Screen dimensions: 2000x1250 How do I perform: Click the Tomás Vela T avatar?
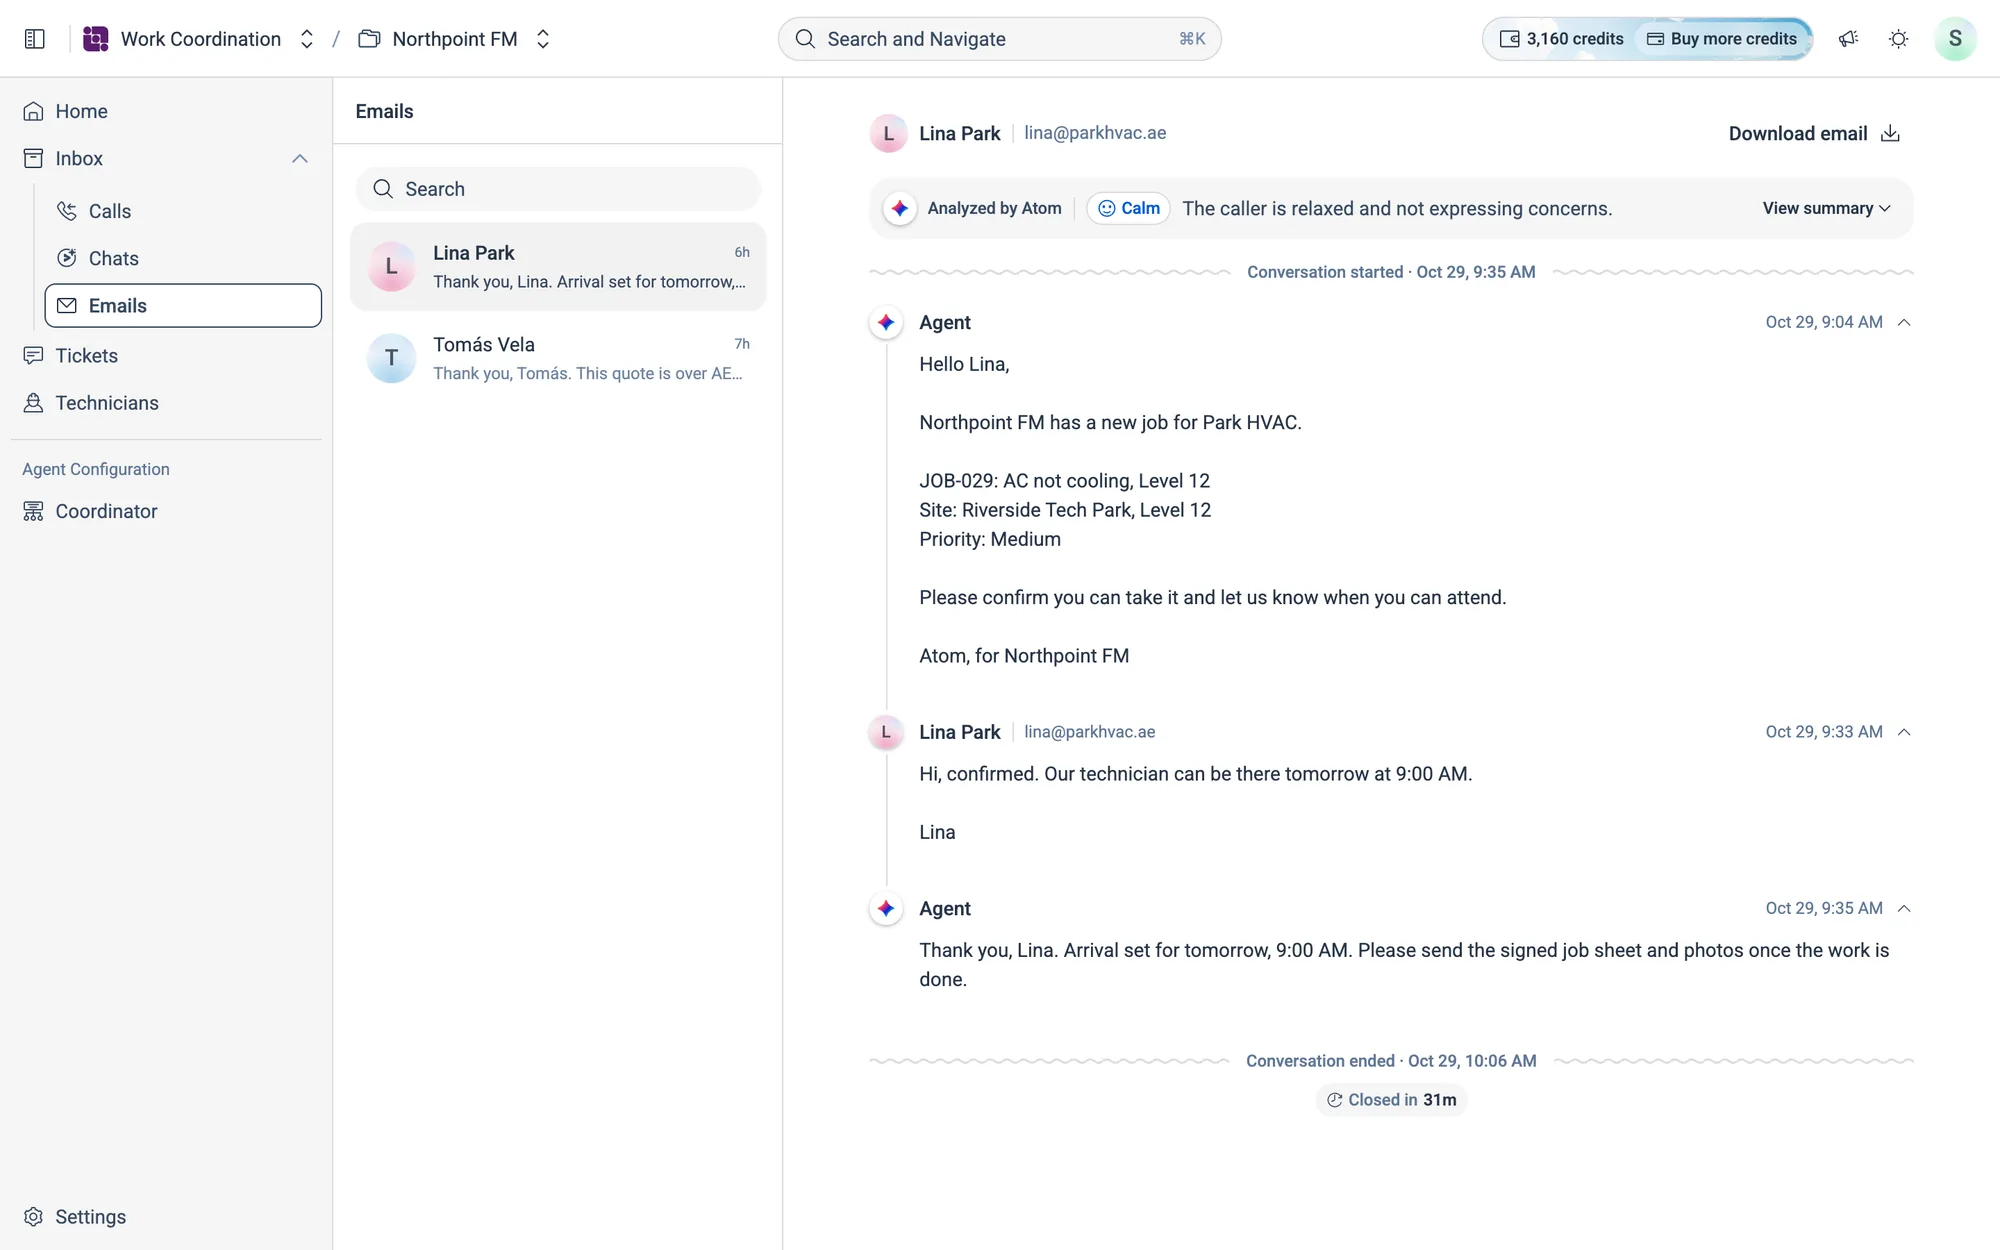tap(391, 358)
